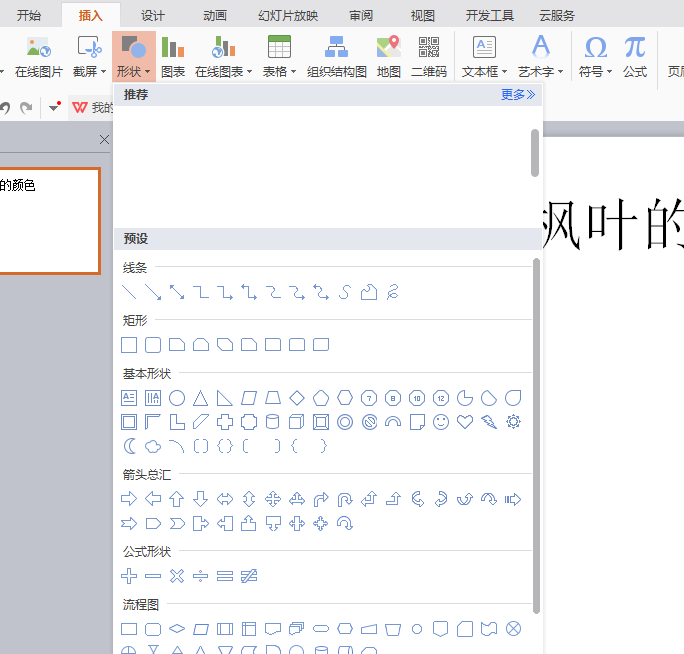Redo the last action
This screenshot has height=654, width=684.
26,107
